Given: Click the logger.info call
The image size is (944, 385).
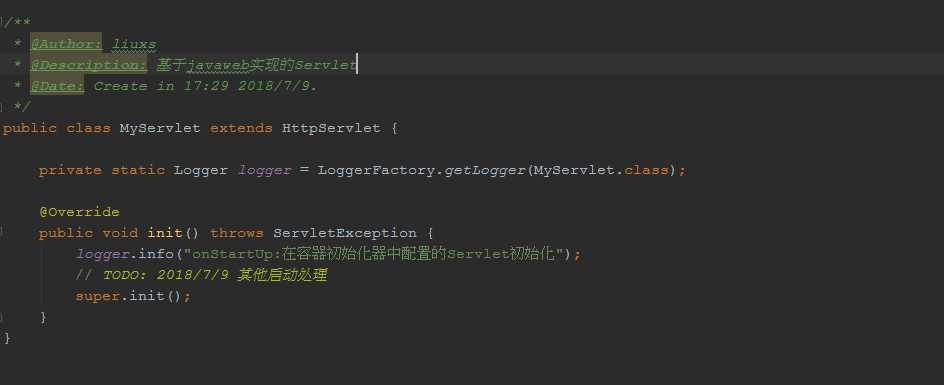Looking at the screenshot, I should click(125, 254).
